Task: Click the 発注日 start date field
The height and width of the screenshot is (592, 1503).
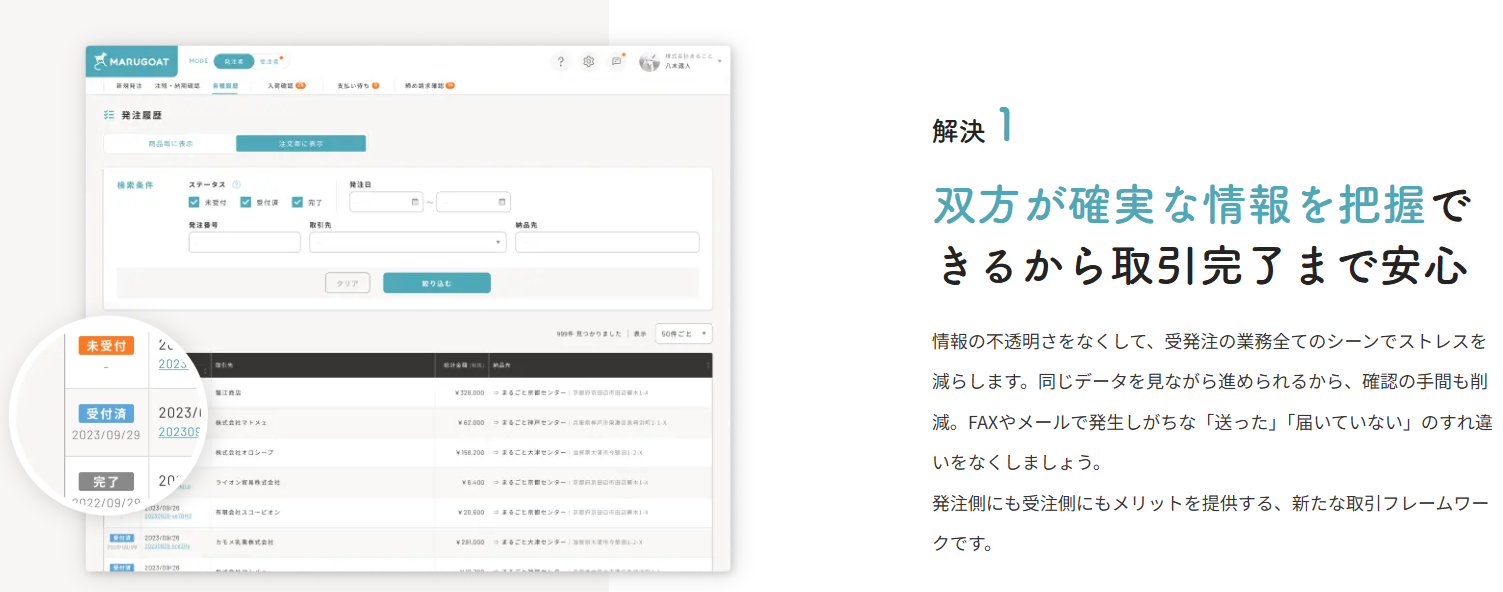Action: [387, 202]
